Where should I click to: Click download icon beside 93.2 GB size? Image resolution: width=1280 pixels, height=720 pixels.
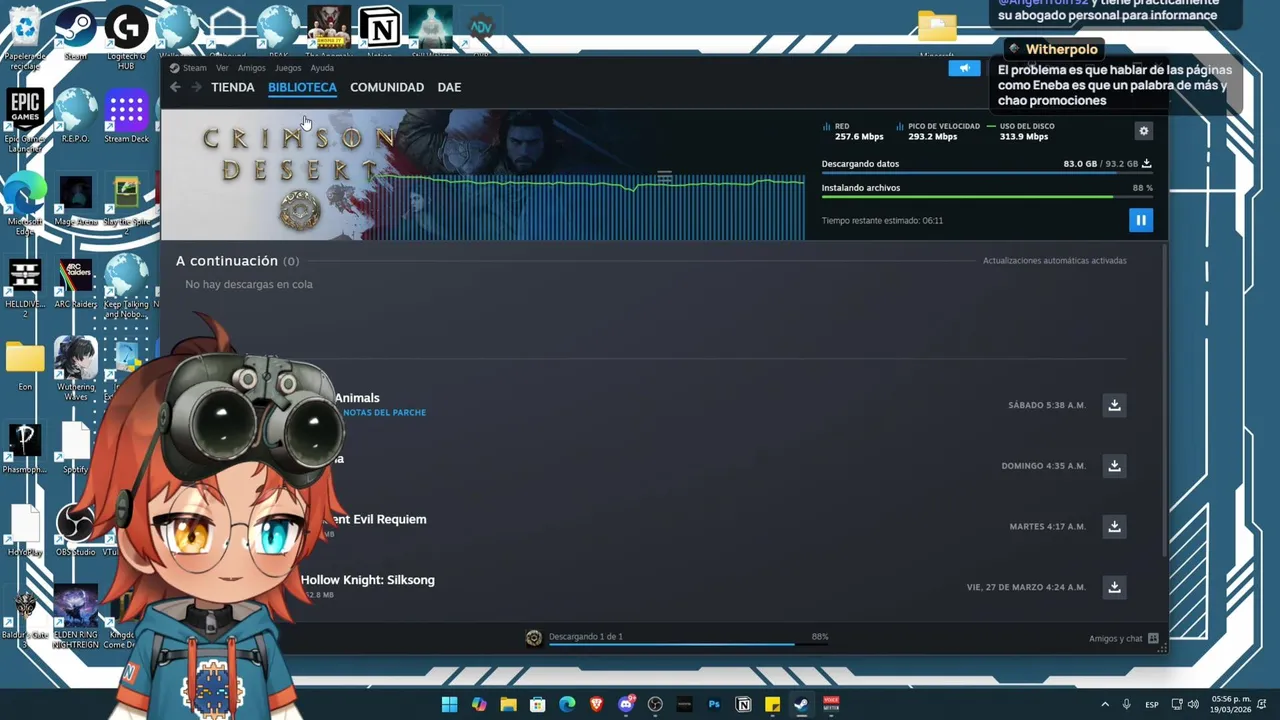point(1147,163)
